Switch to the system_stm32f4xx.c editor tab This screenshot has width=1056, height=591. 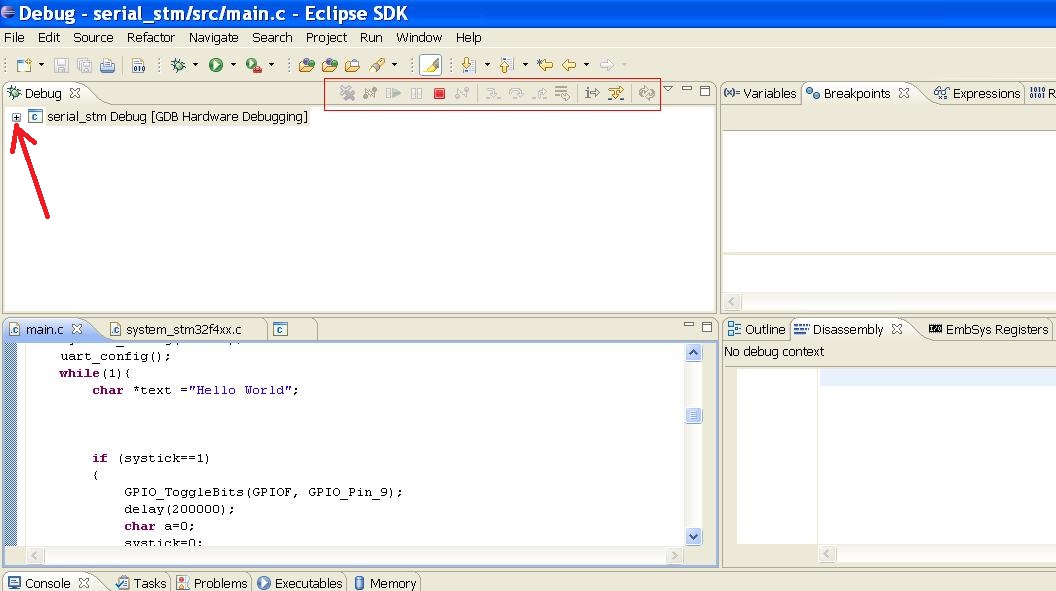coord(175,329)
